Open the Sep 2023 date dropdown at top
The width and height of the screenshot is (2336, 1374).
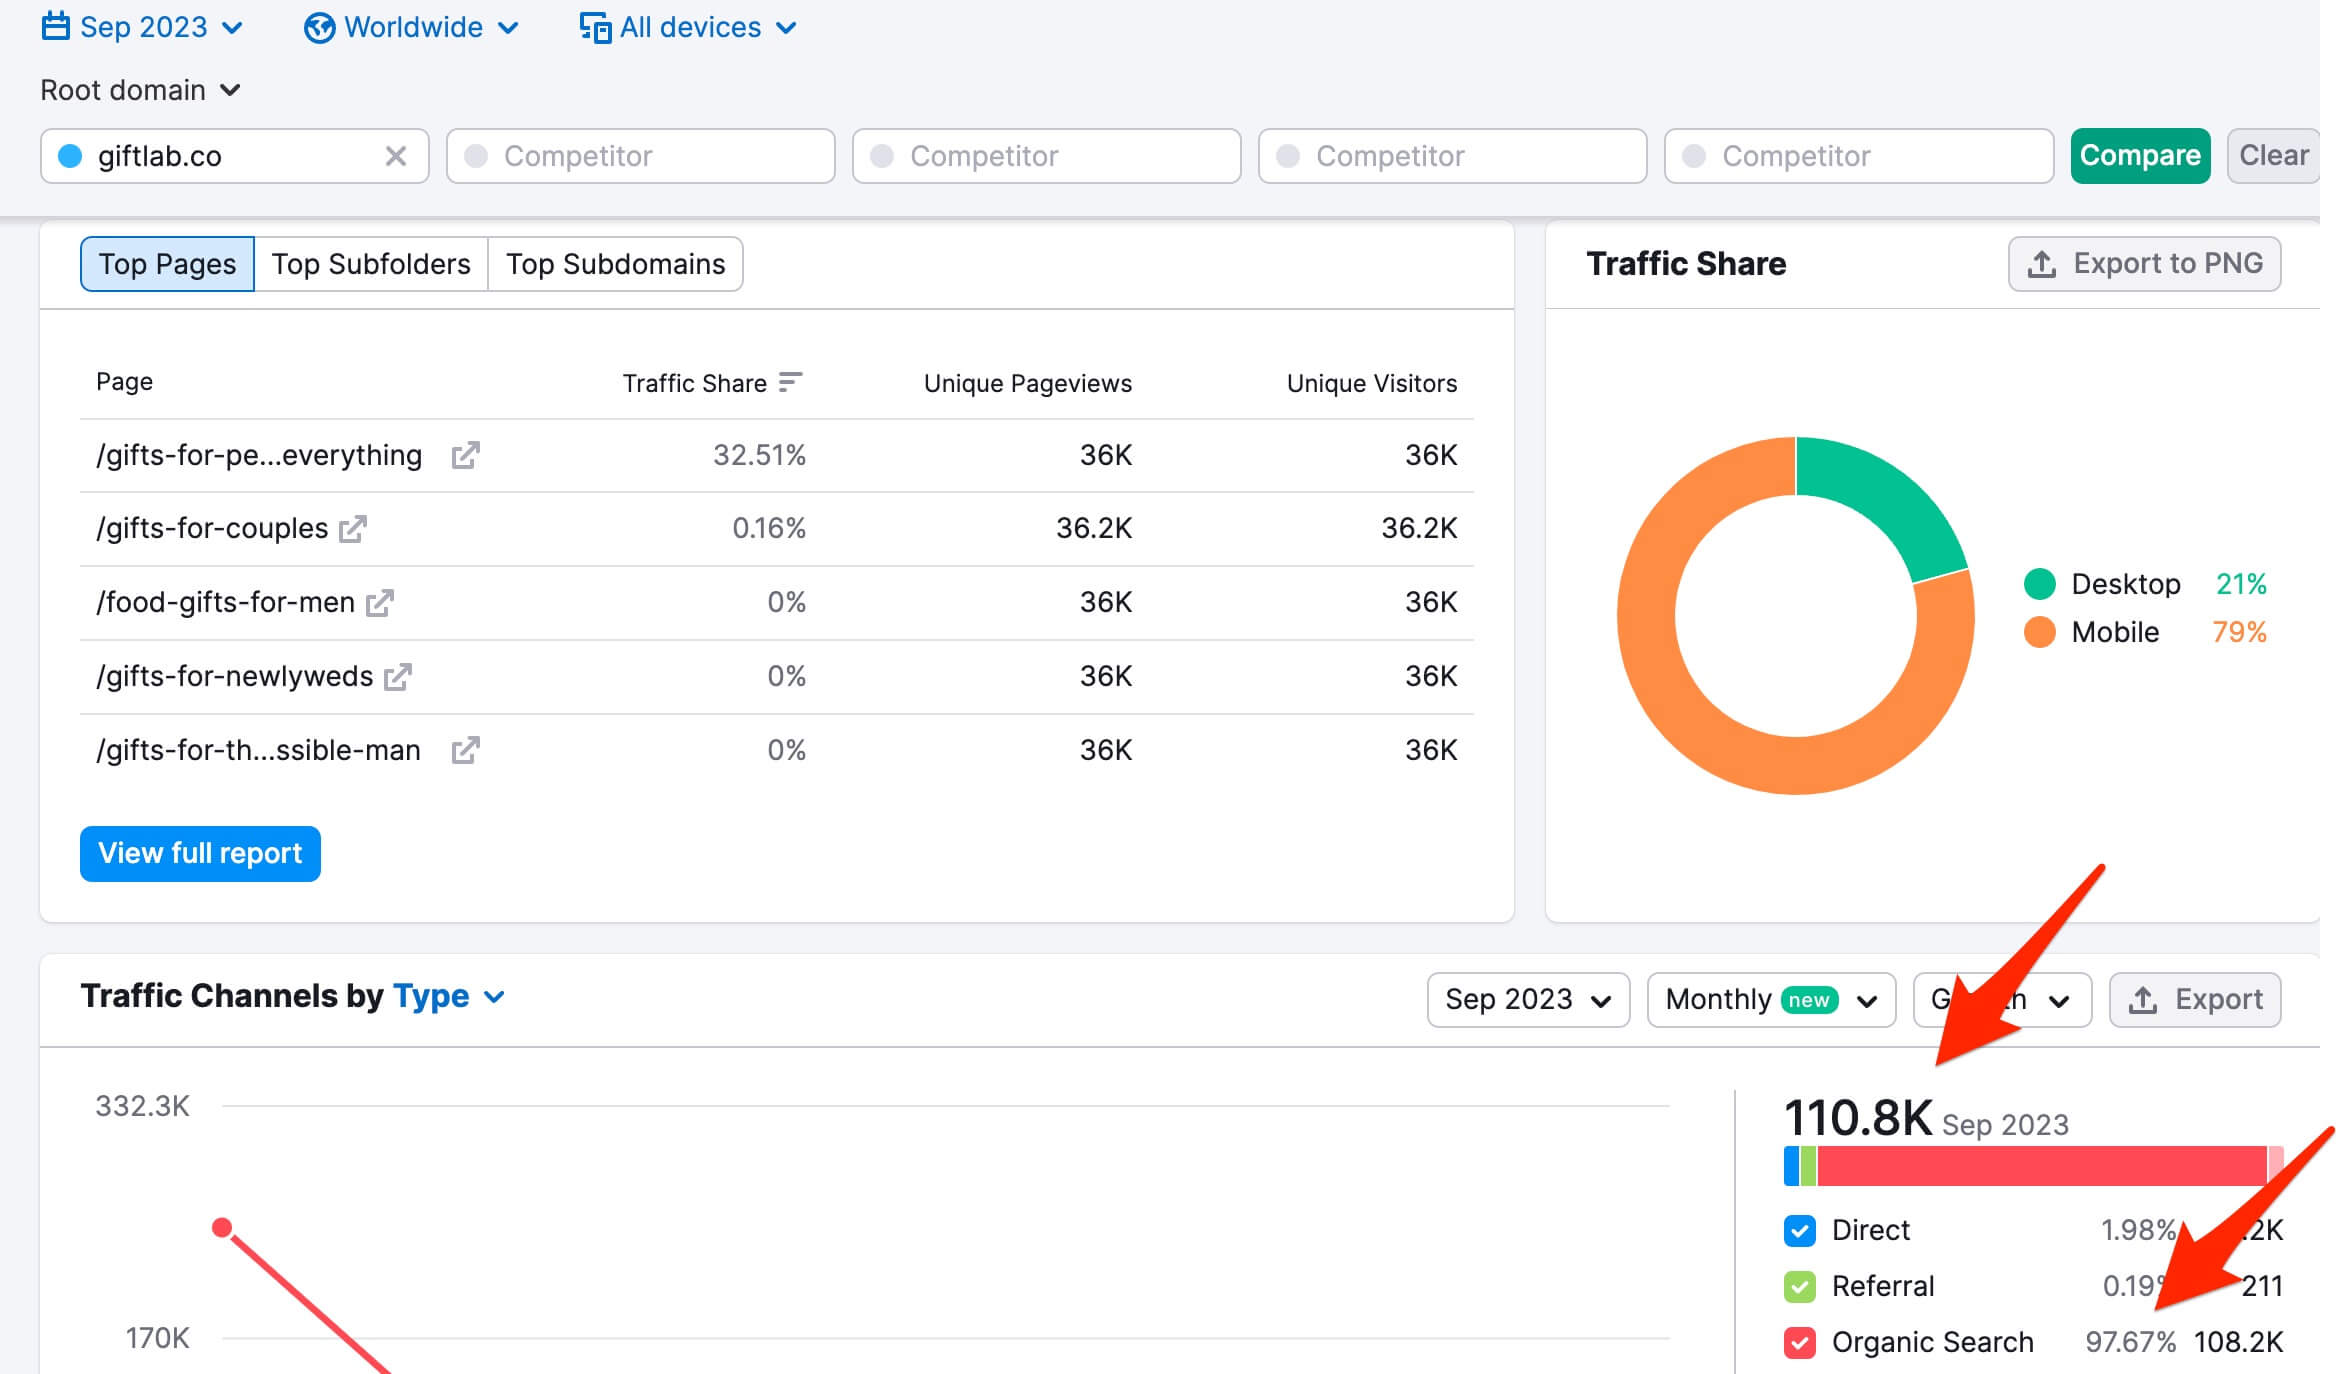click(x=142, y=27)
